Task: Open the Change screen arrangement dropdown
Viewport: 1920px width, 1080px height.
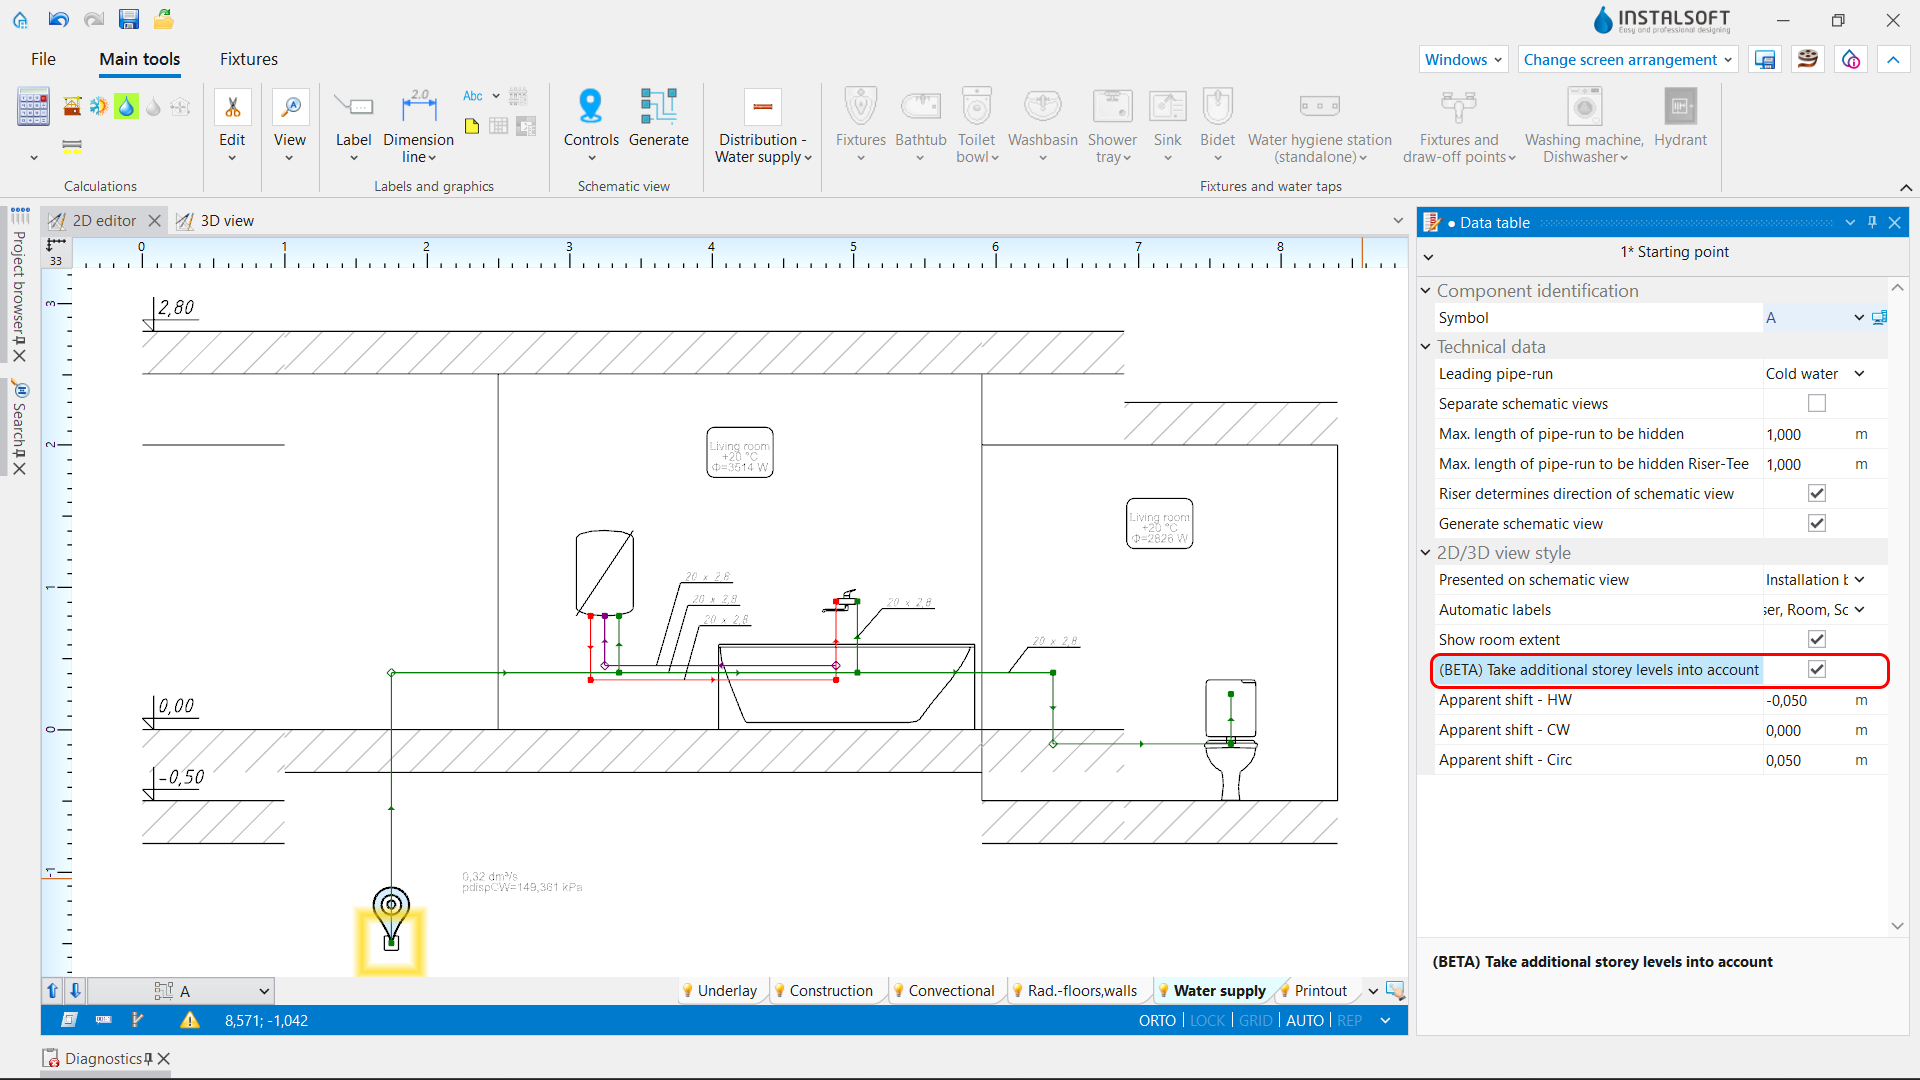Action: 1627,59
